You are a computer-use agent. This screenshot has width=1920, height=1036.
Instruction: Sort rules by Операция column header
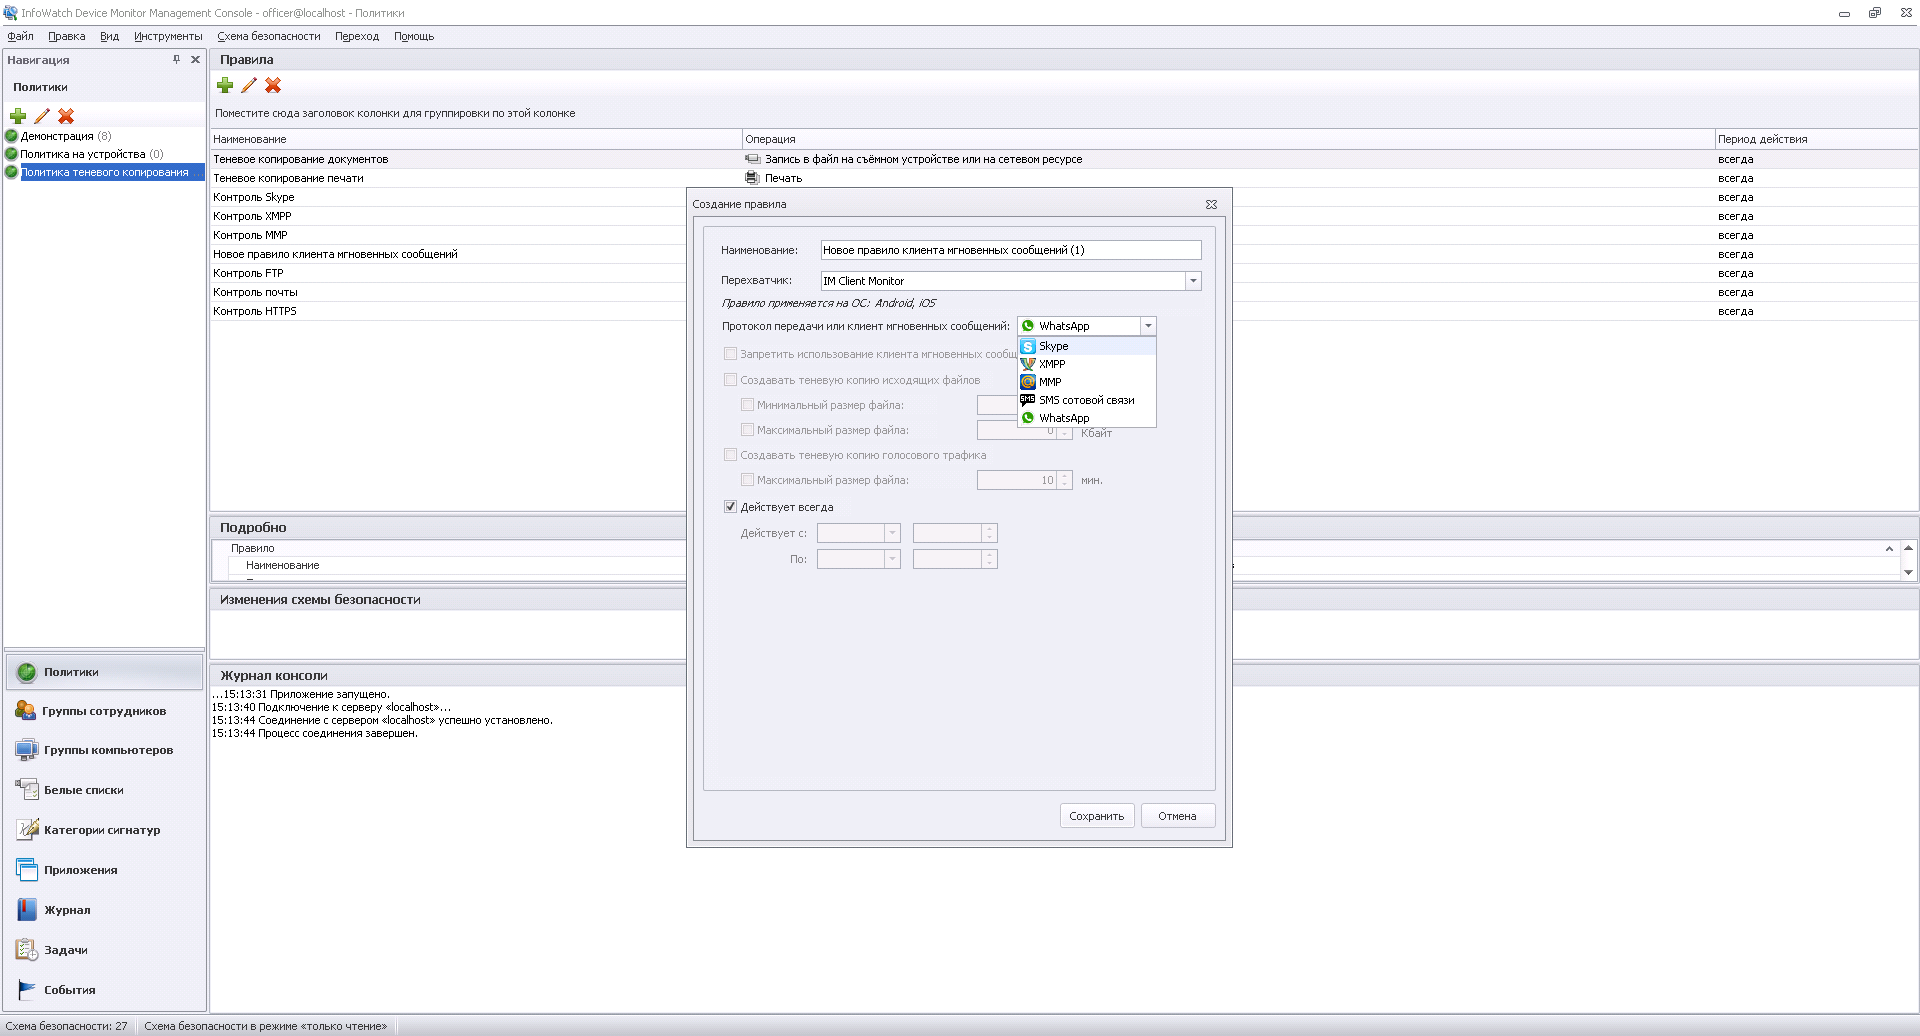click(x=1228, y=139)
